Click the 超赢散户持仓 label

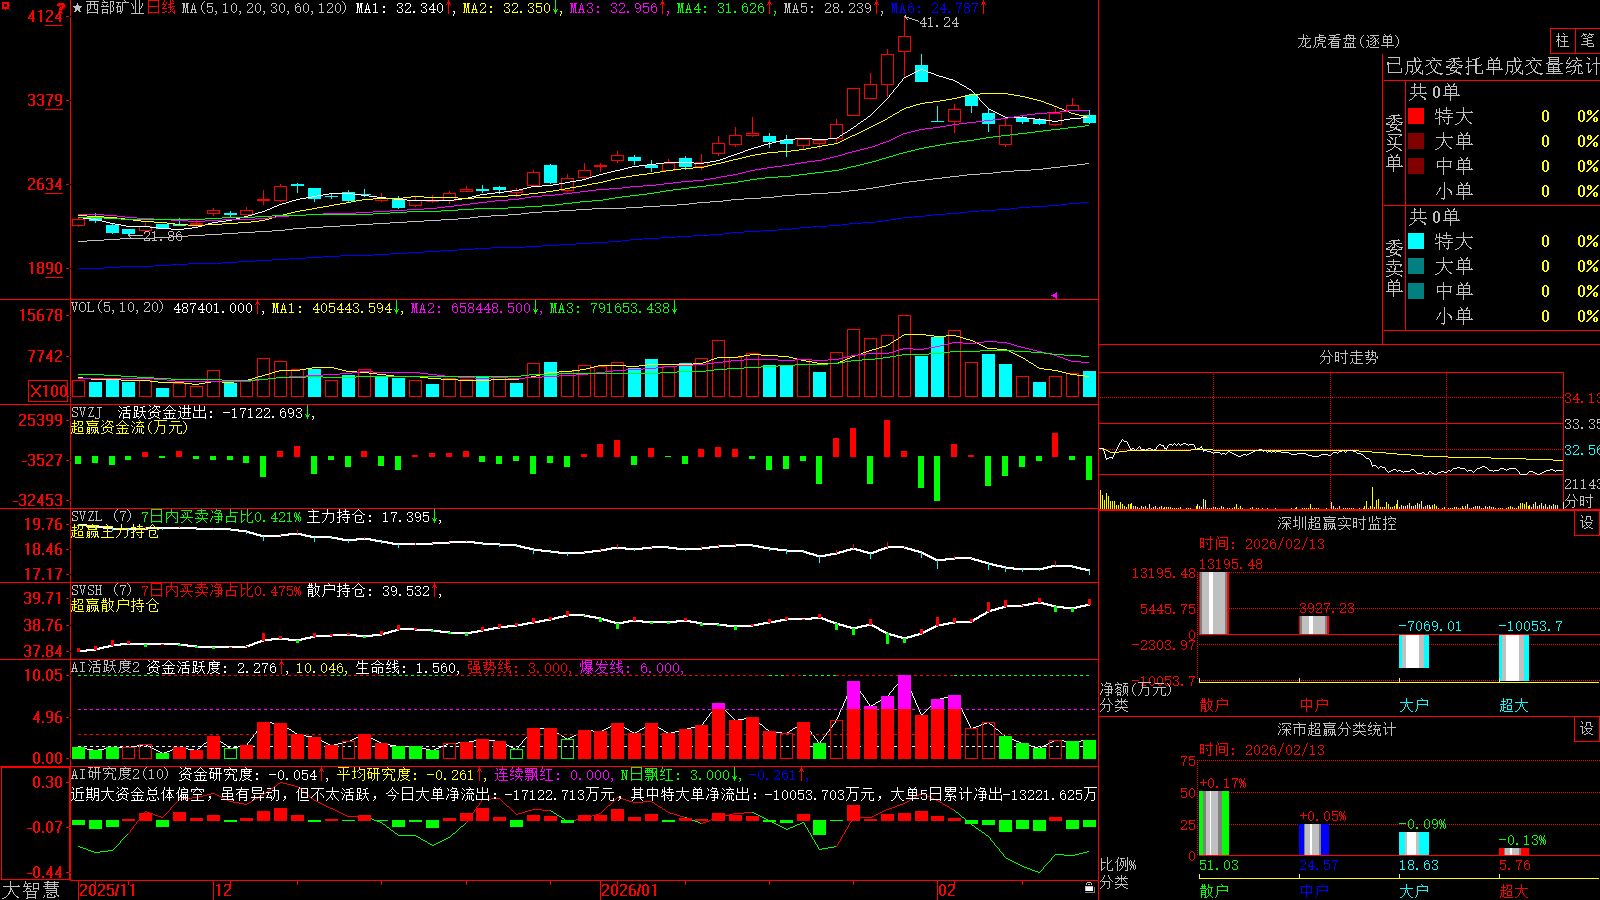(x=115, y=606)
